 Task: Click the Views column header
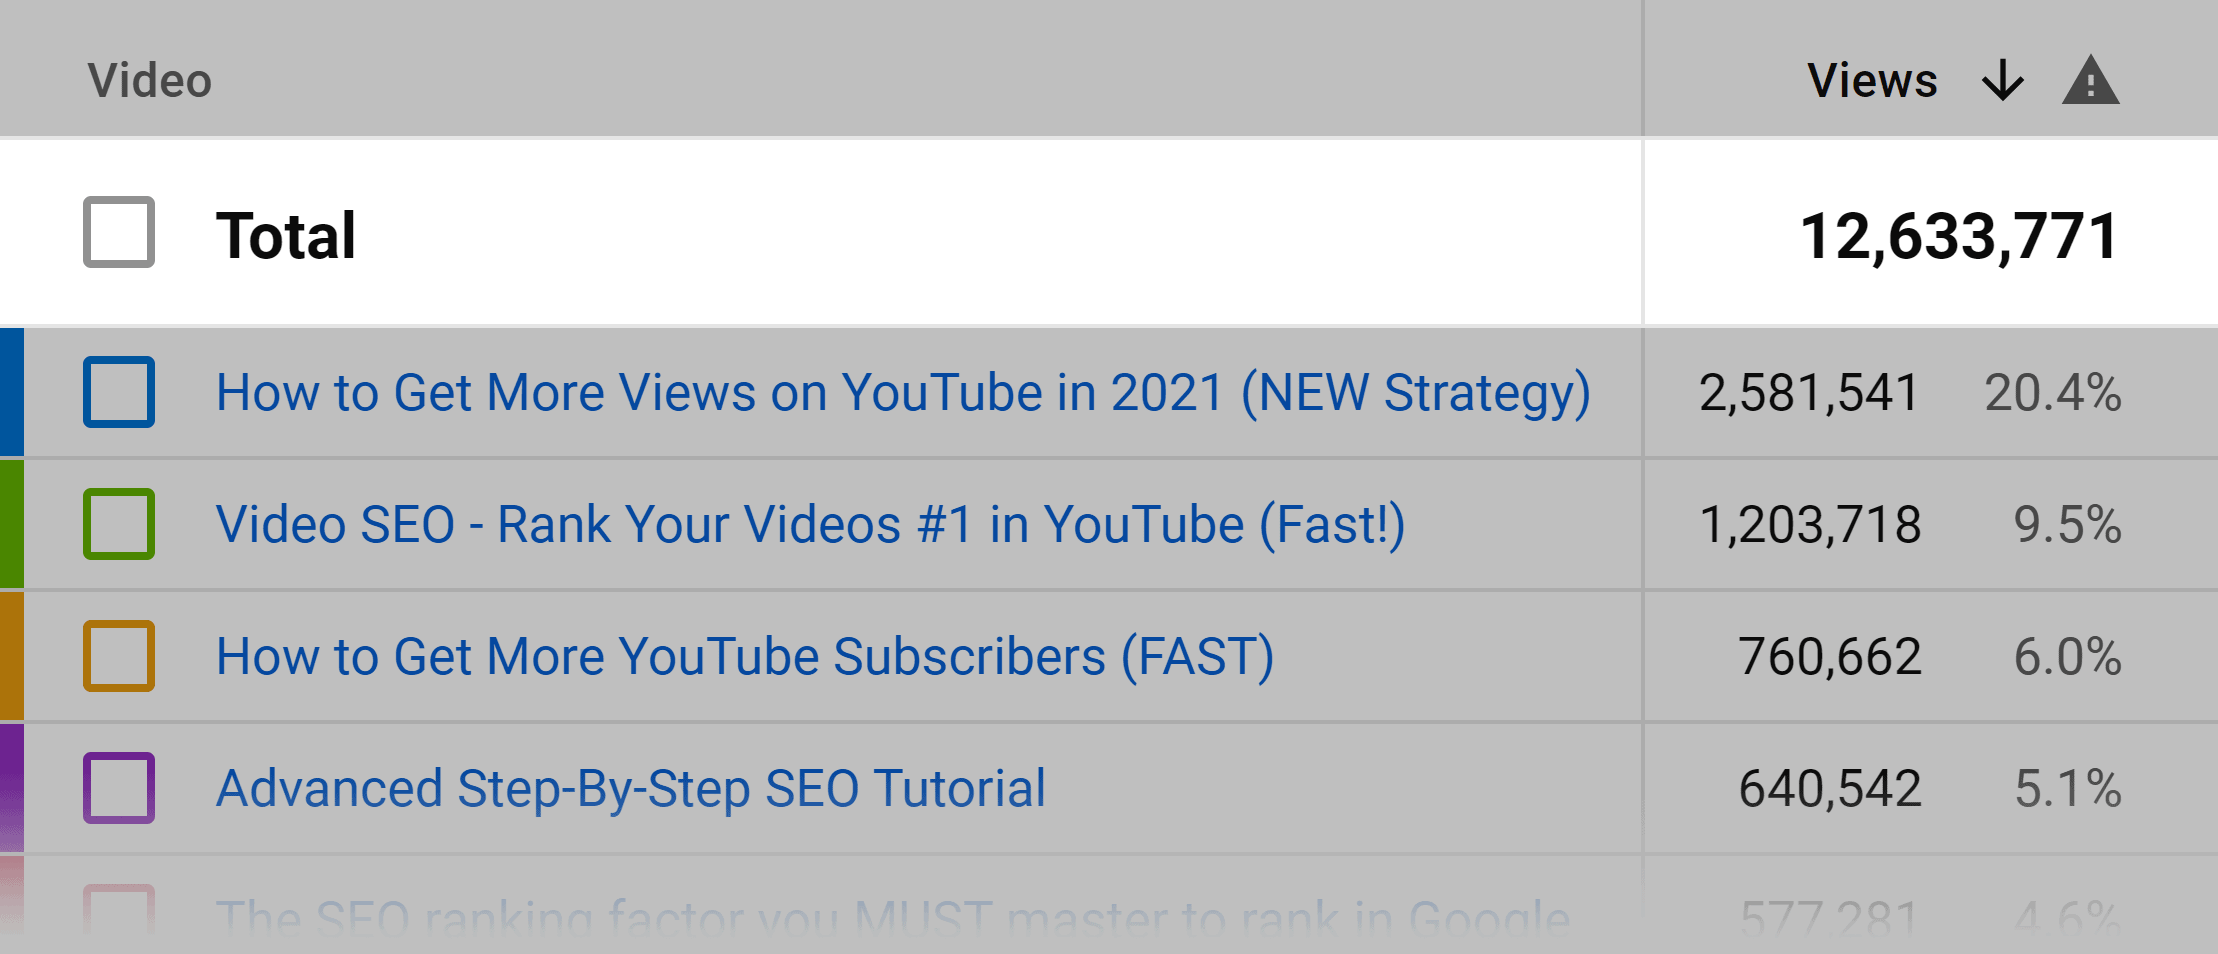coord(1872,80)
